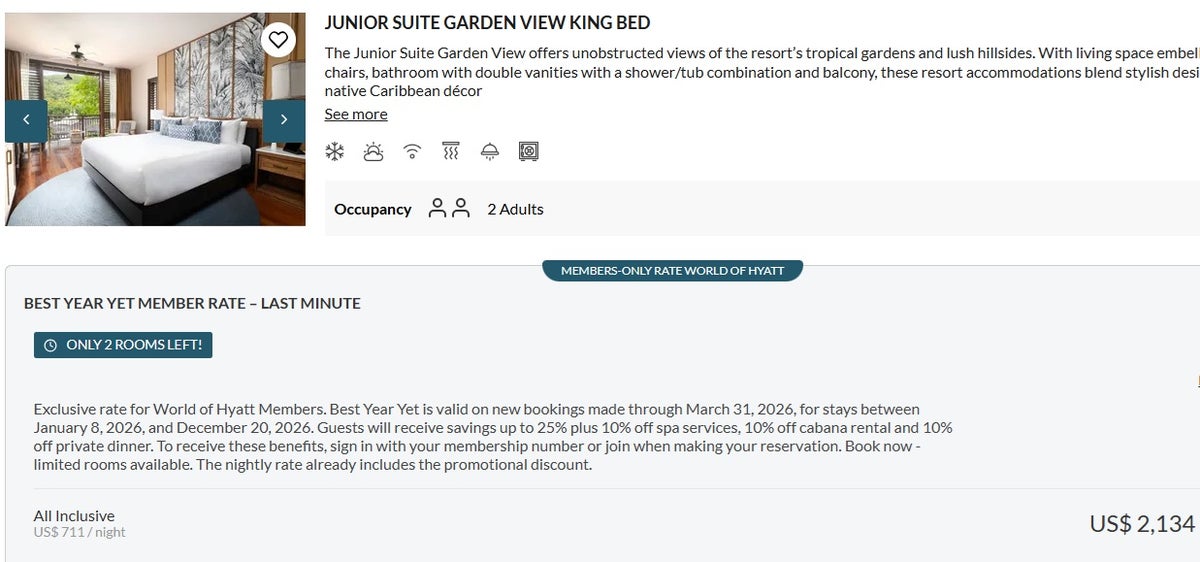Click the Best Year Yet Member Rate heading
This screenshot has width=1200, height=562.
point(192,303)
